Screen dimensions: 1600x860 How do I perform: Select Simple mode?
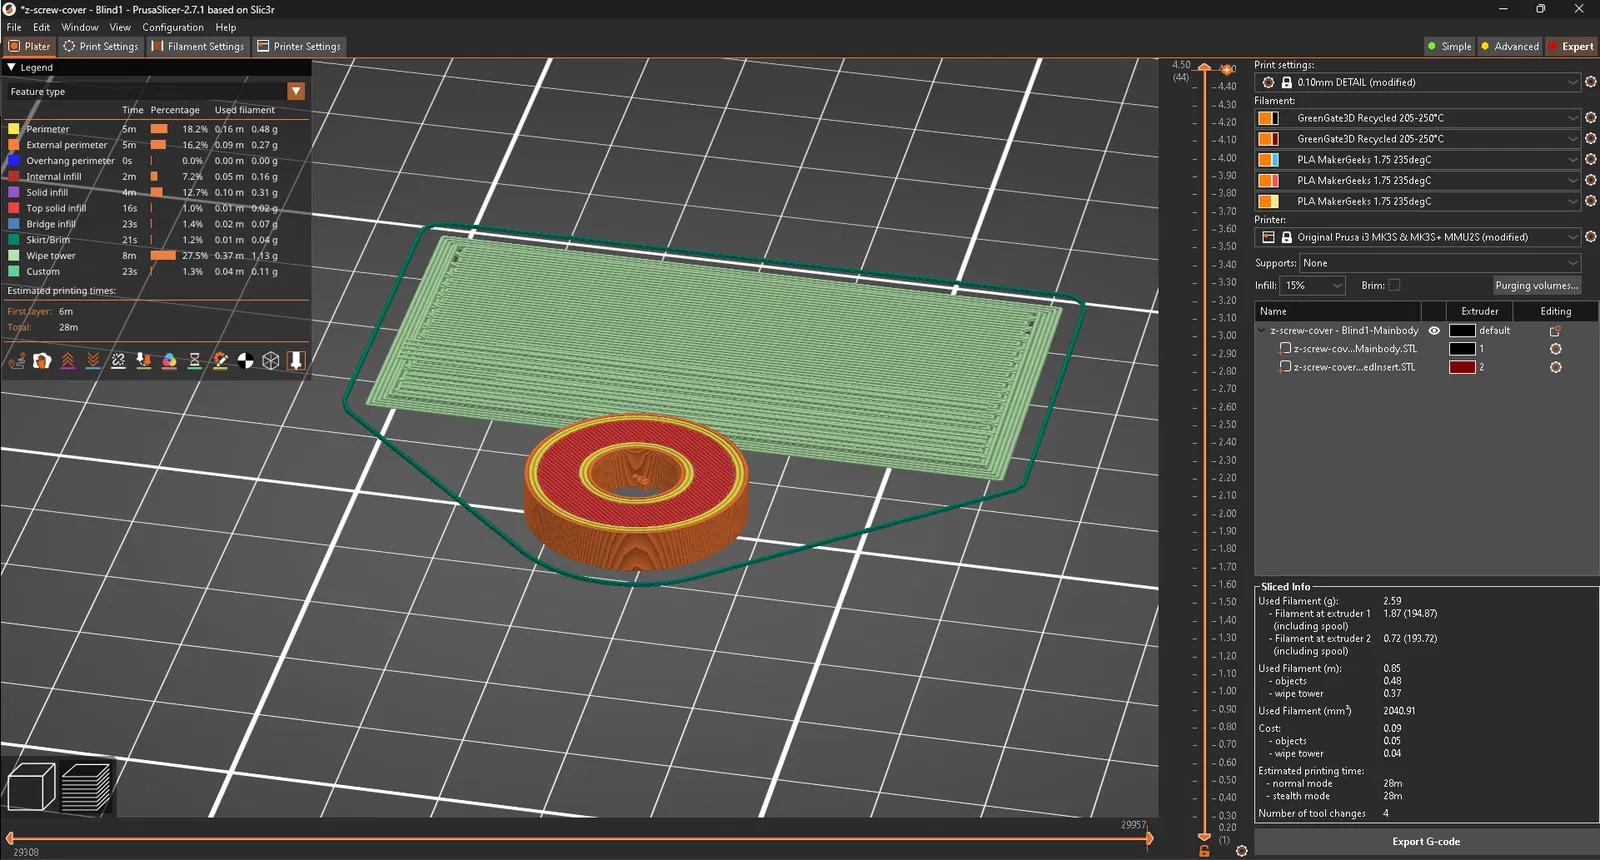(1449, 46)
